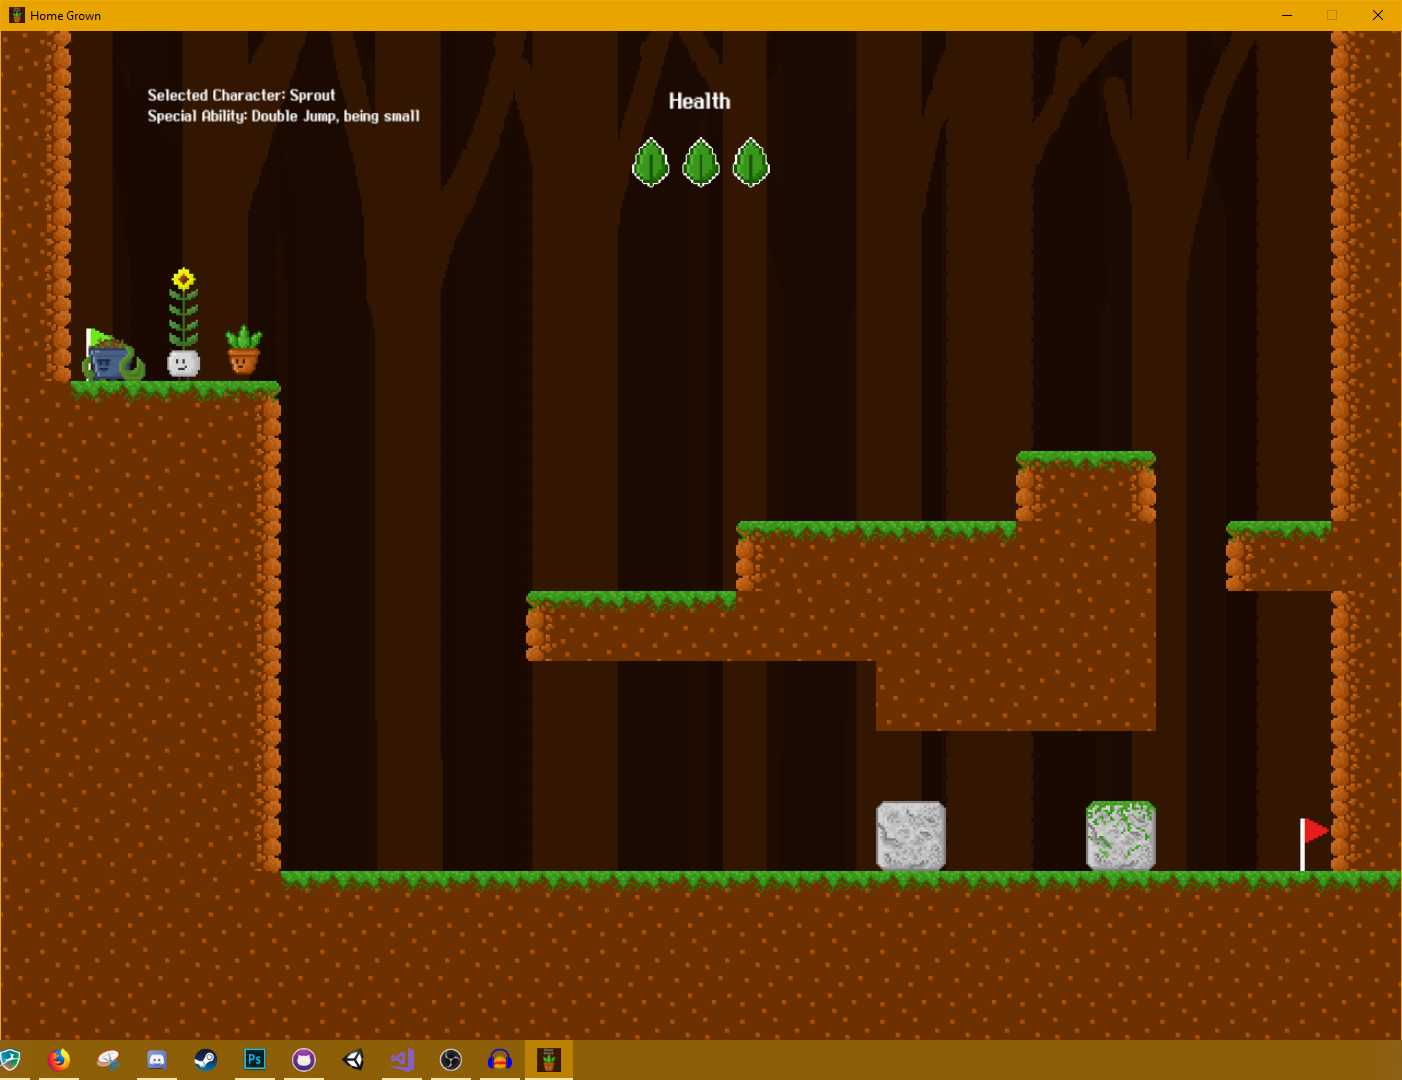Screen dimensions: 1402x1080
Task: Minimize the Home Grown window
Action: coord(1286,15)
